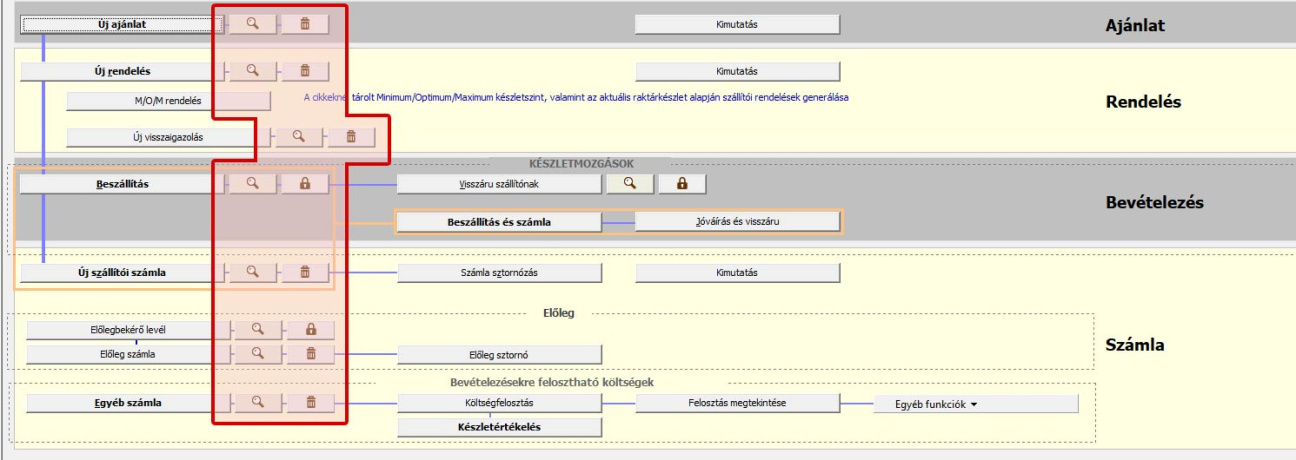Search using the magnifier beside Visszáru szállítónak
This screenshot has width=1296, height=460.
(630, 184)
